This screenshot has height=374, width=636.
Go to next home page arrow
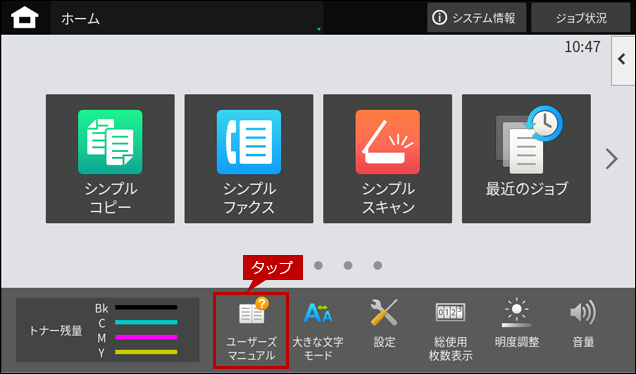tap(612, 159)
